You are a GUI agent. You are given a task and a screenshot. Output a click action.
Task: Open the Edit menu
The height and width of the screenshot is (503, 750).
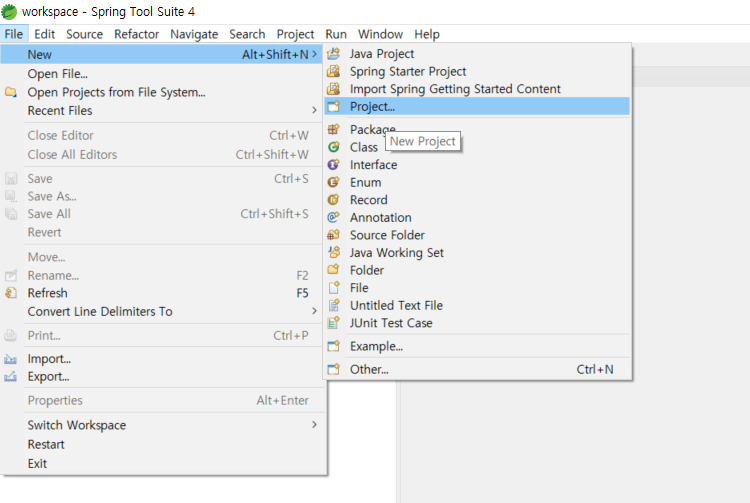coord(44,34)
